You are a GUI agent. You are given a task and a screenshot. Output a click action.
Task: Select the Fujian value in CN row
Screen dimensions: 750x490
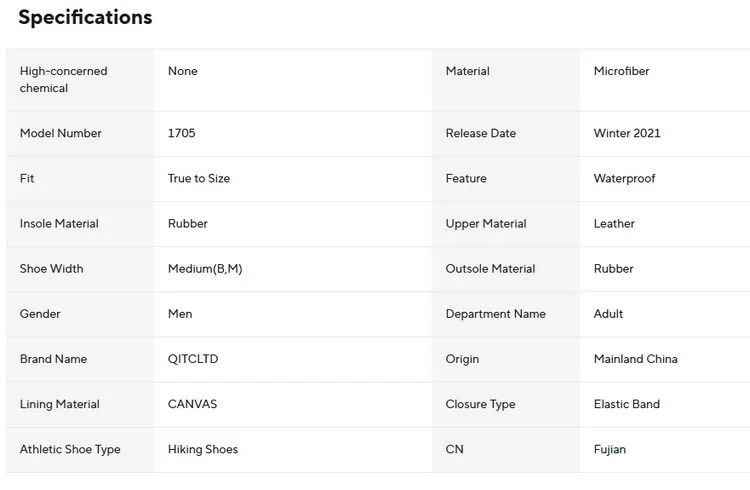click(609, 449)
